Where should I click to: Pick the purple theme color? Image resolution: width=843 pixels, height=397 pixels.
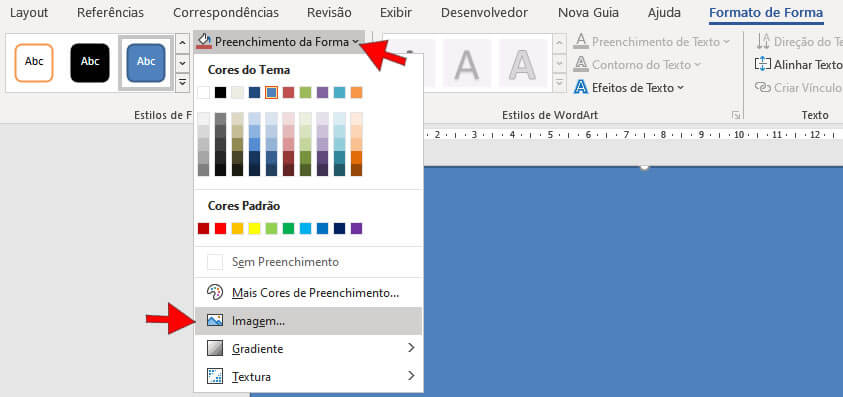click(x=322, y=93)
